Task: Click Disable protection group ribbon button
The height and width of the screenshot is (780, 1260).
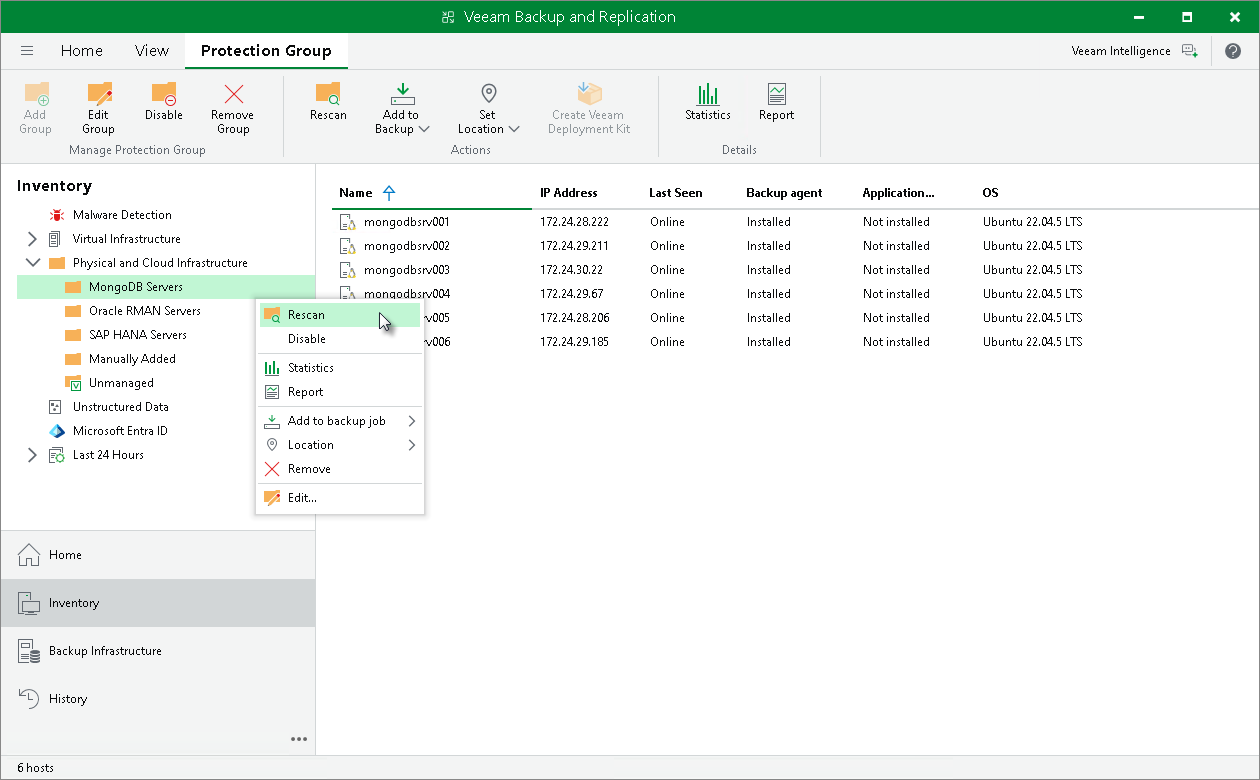Action: (164, 102)
